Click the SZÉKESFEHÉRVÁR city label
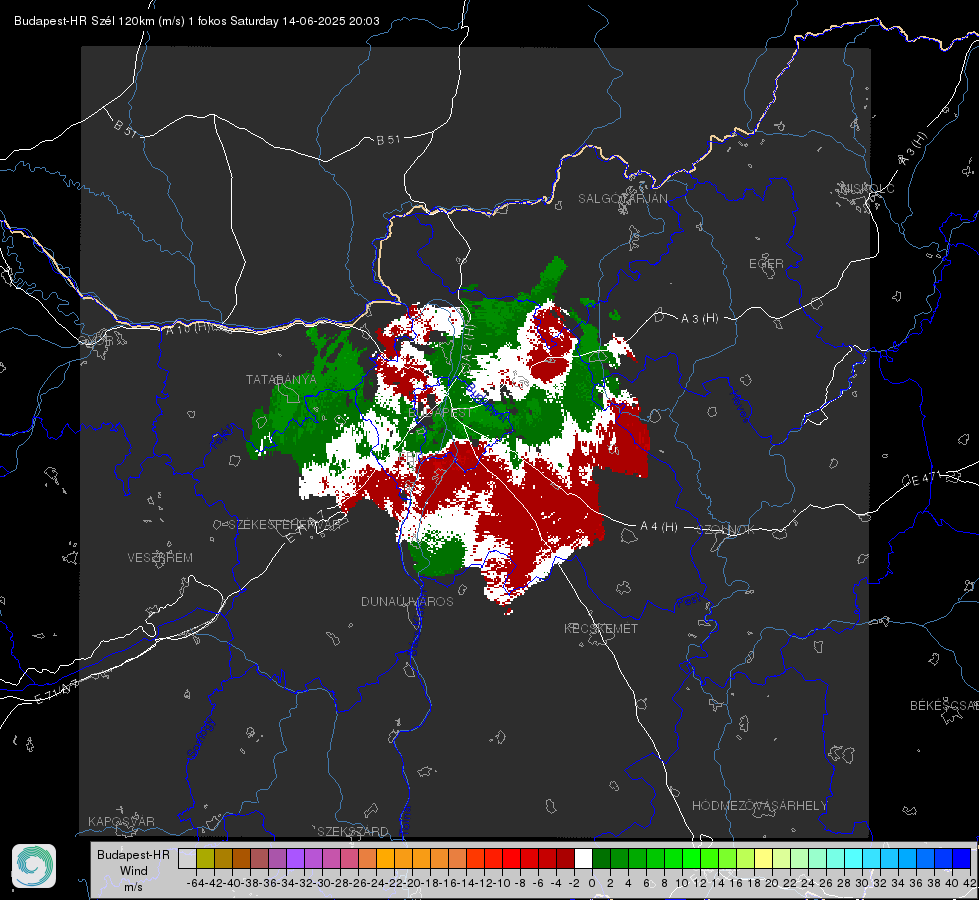The image size is (979, 900). click(285, 525)
